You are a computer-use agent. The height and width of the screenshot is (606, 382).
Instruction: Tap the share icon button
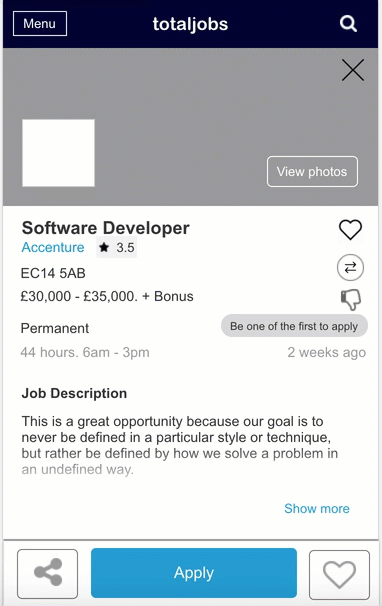(48, 574)
